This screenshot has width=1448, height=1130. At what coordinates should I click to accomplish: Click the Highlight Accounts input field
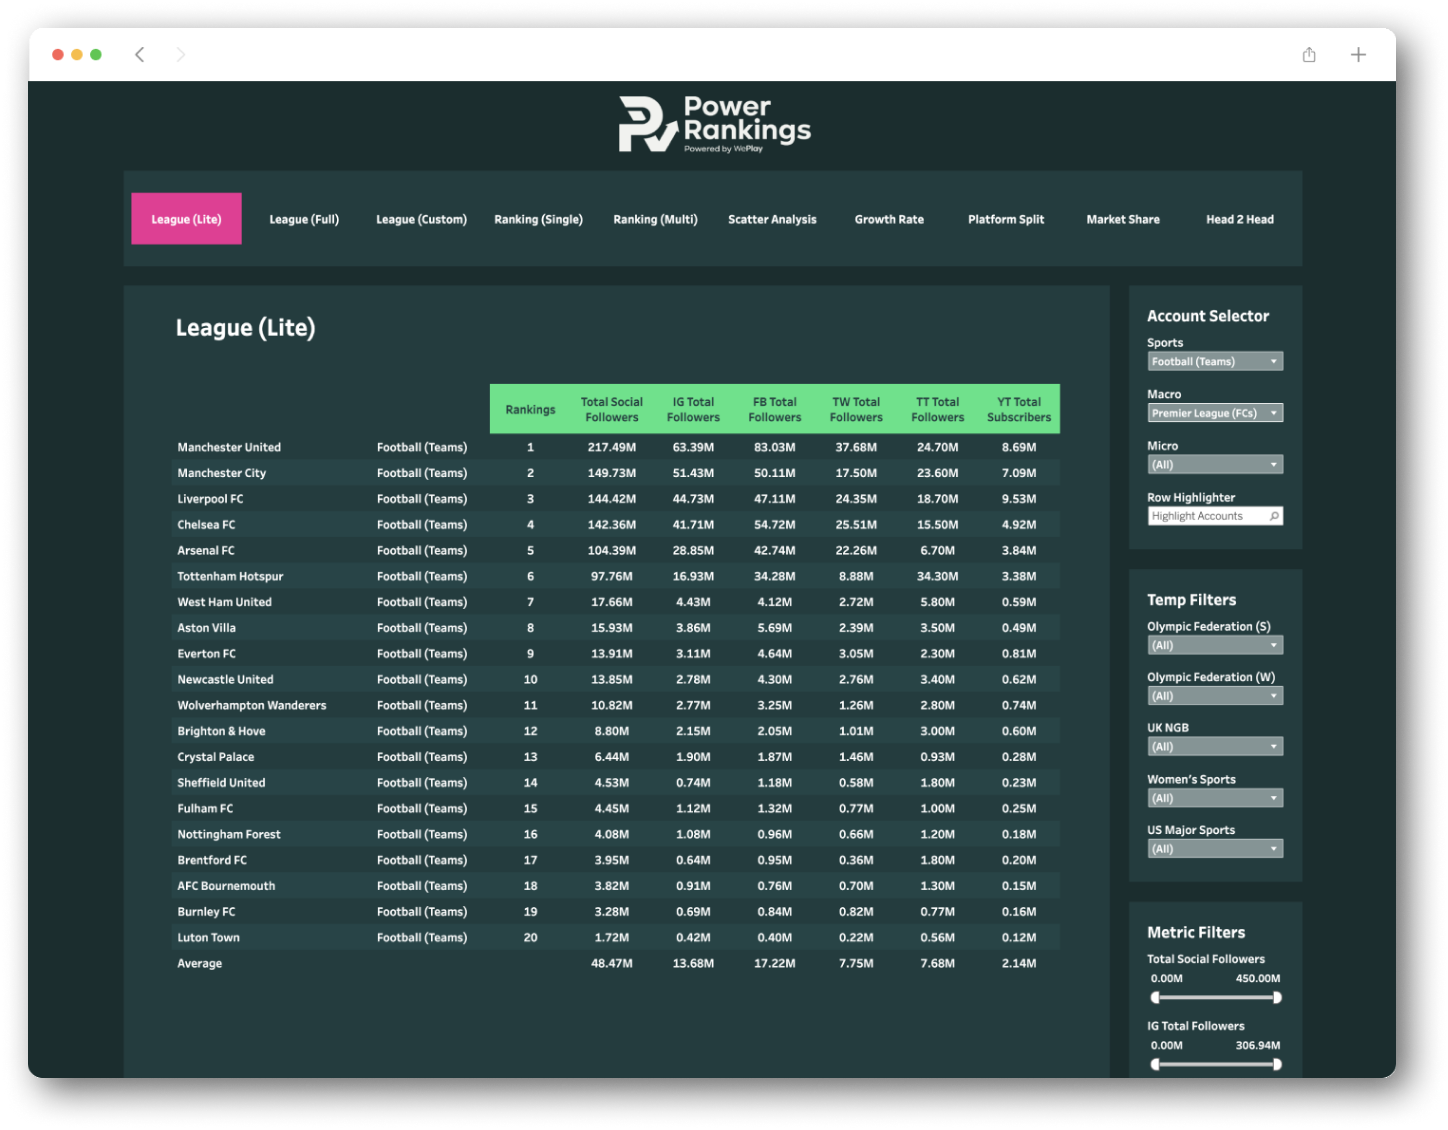click(x=1215, y=516)
